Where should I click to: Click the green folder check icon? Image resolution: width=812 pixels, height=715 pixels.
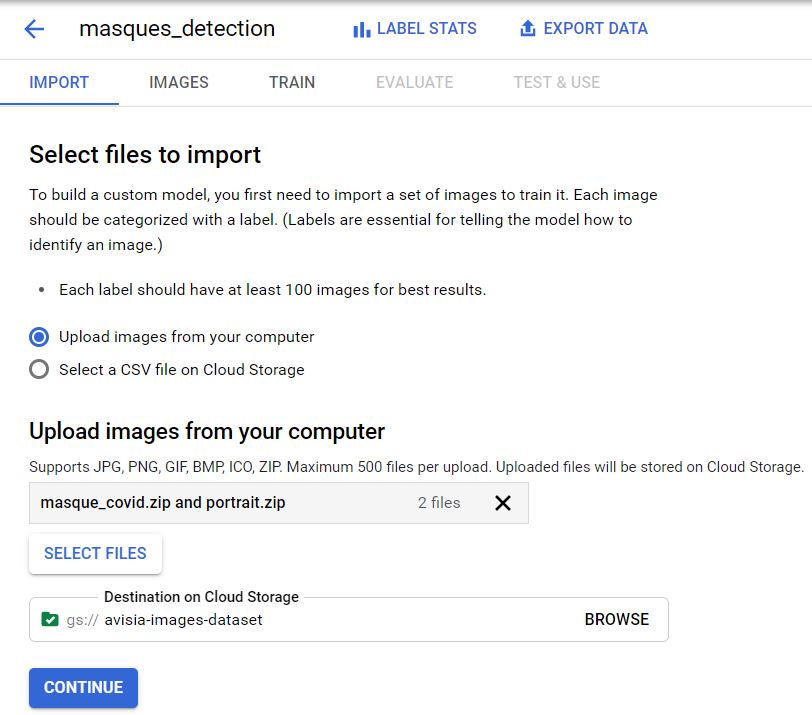tap(50, 619)
